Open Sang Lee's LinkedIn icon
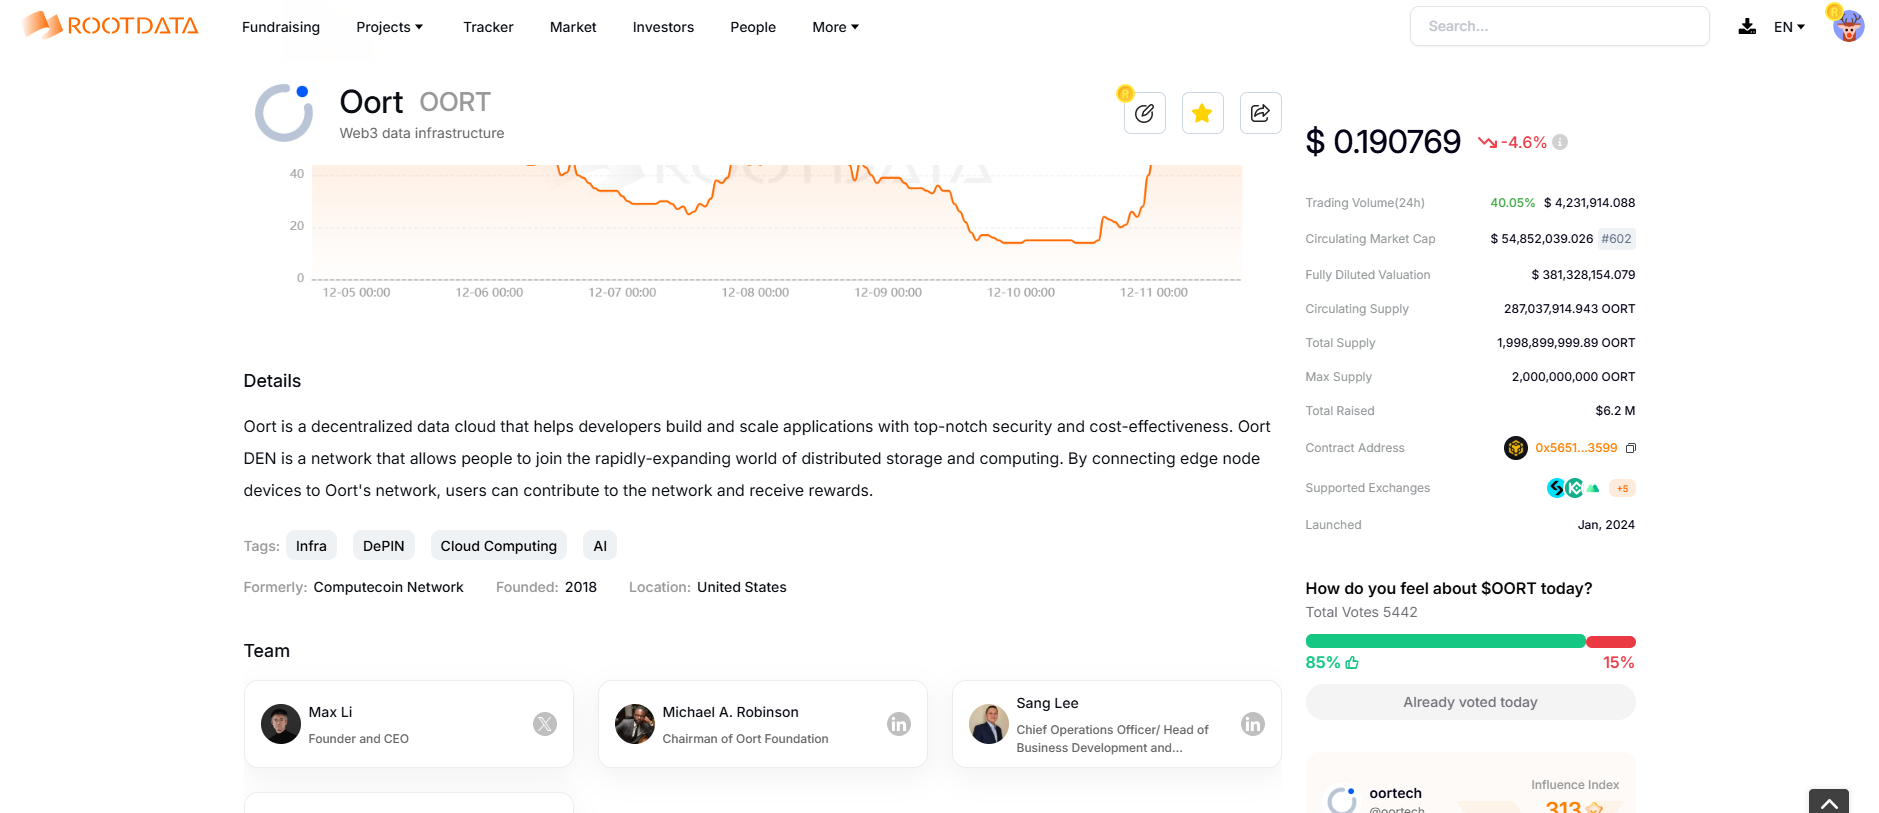The height and width of the screenshot is (813, 1879). point(1253,724)
